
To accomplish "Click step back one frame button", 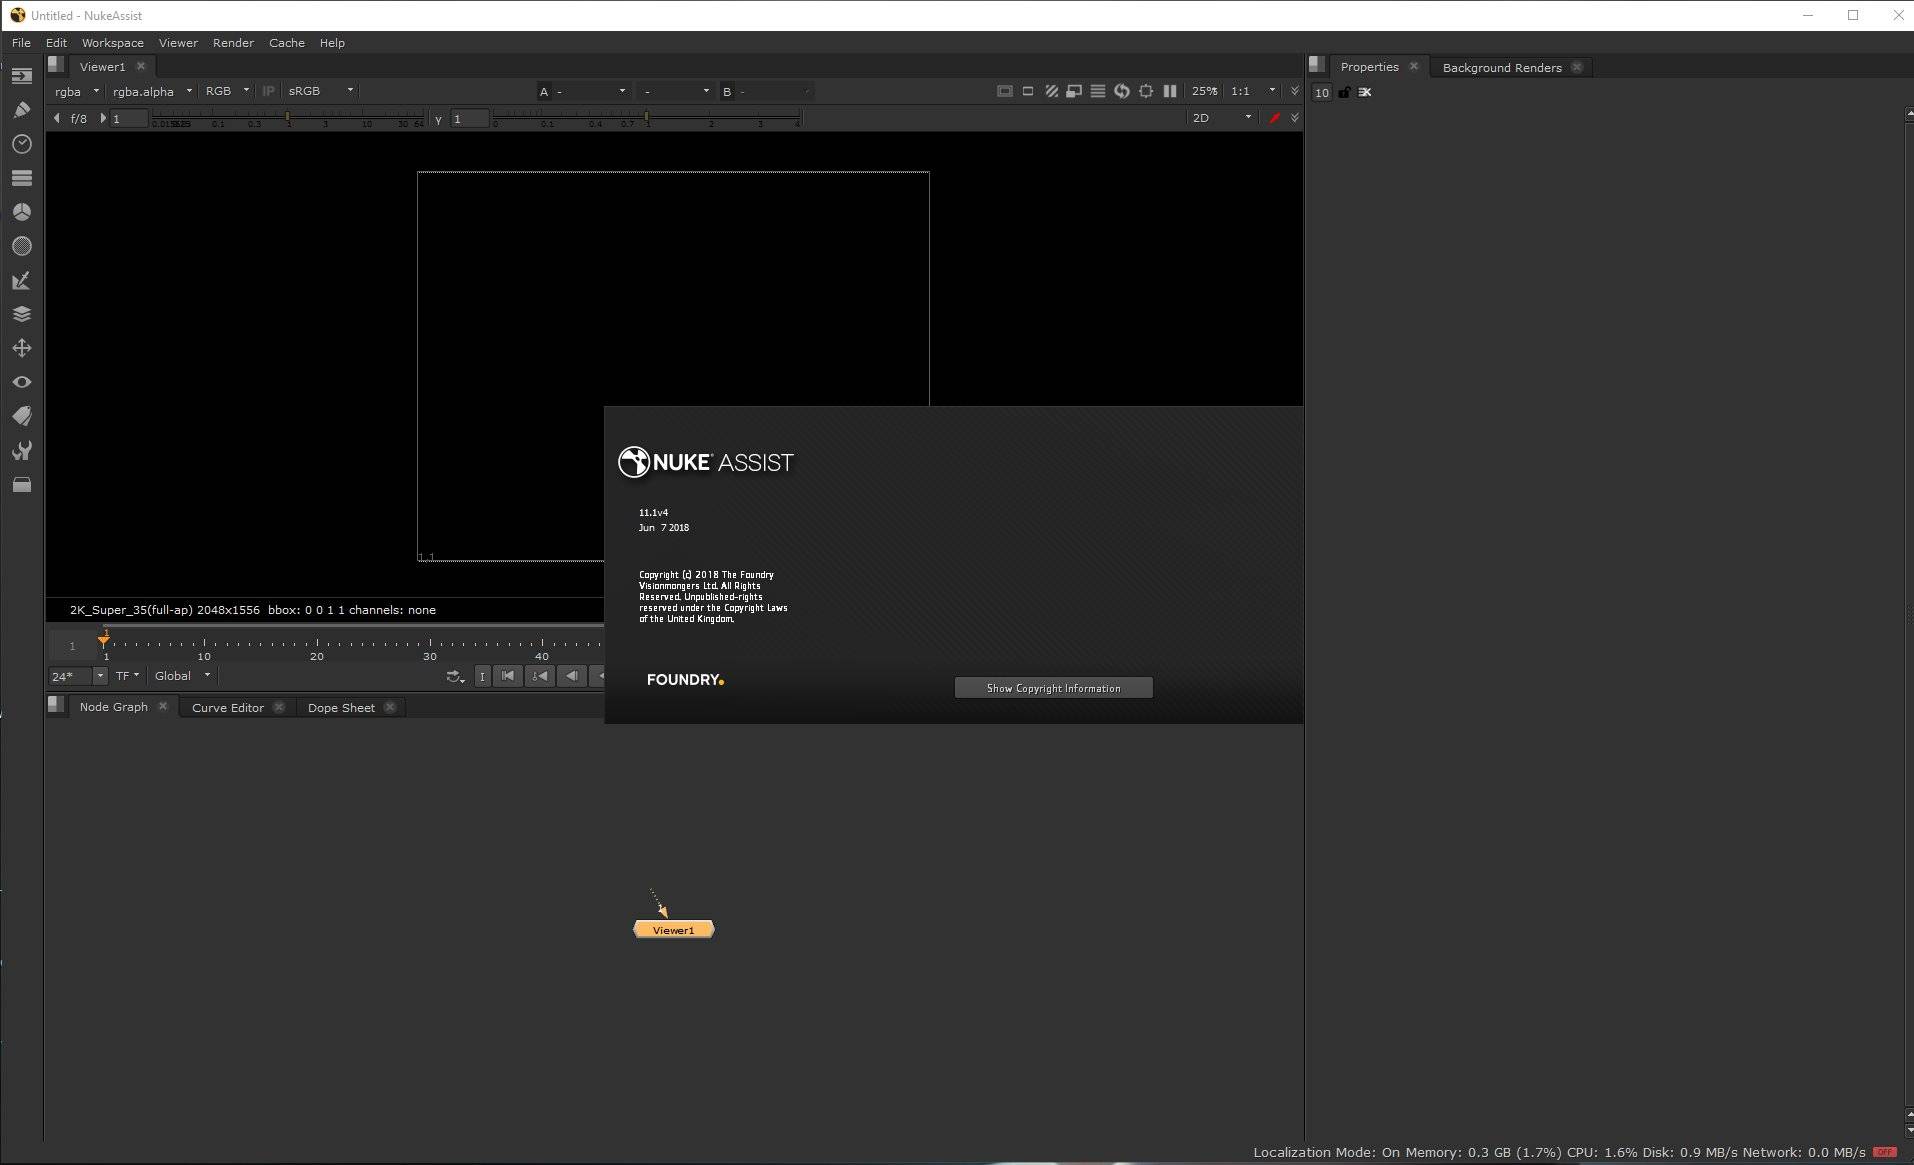I will (572, 676).
